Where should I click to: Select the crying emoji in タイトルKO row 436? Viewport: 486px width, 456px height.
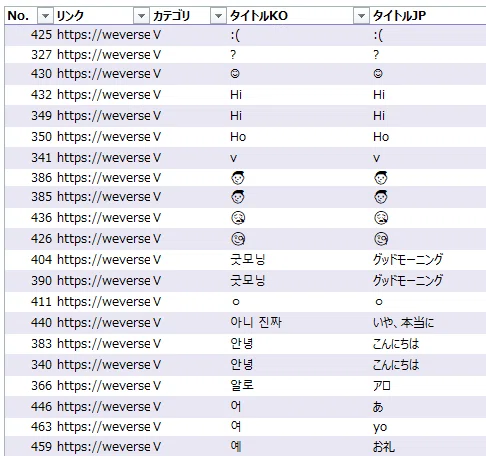(238, 218)
